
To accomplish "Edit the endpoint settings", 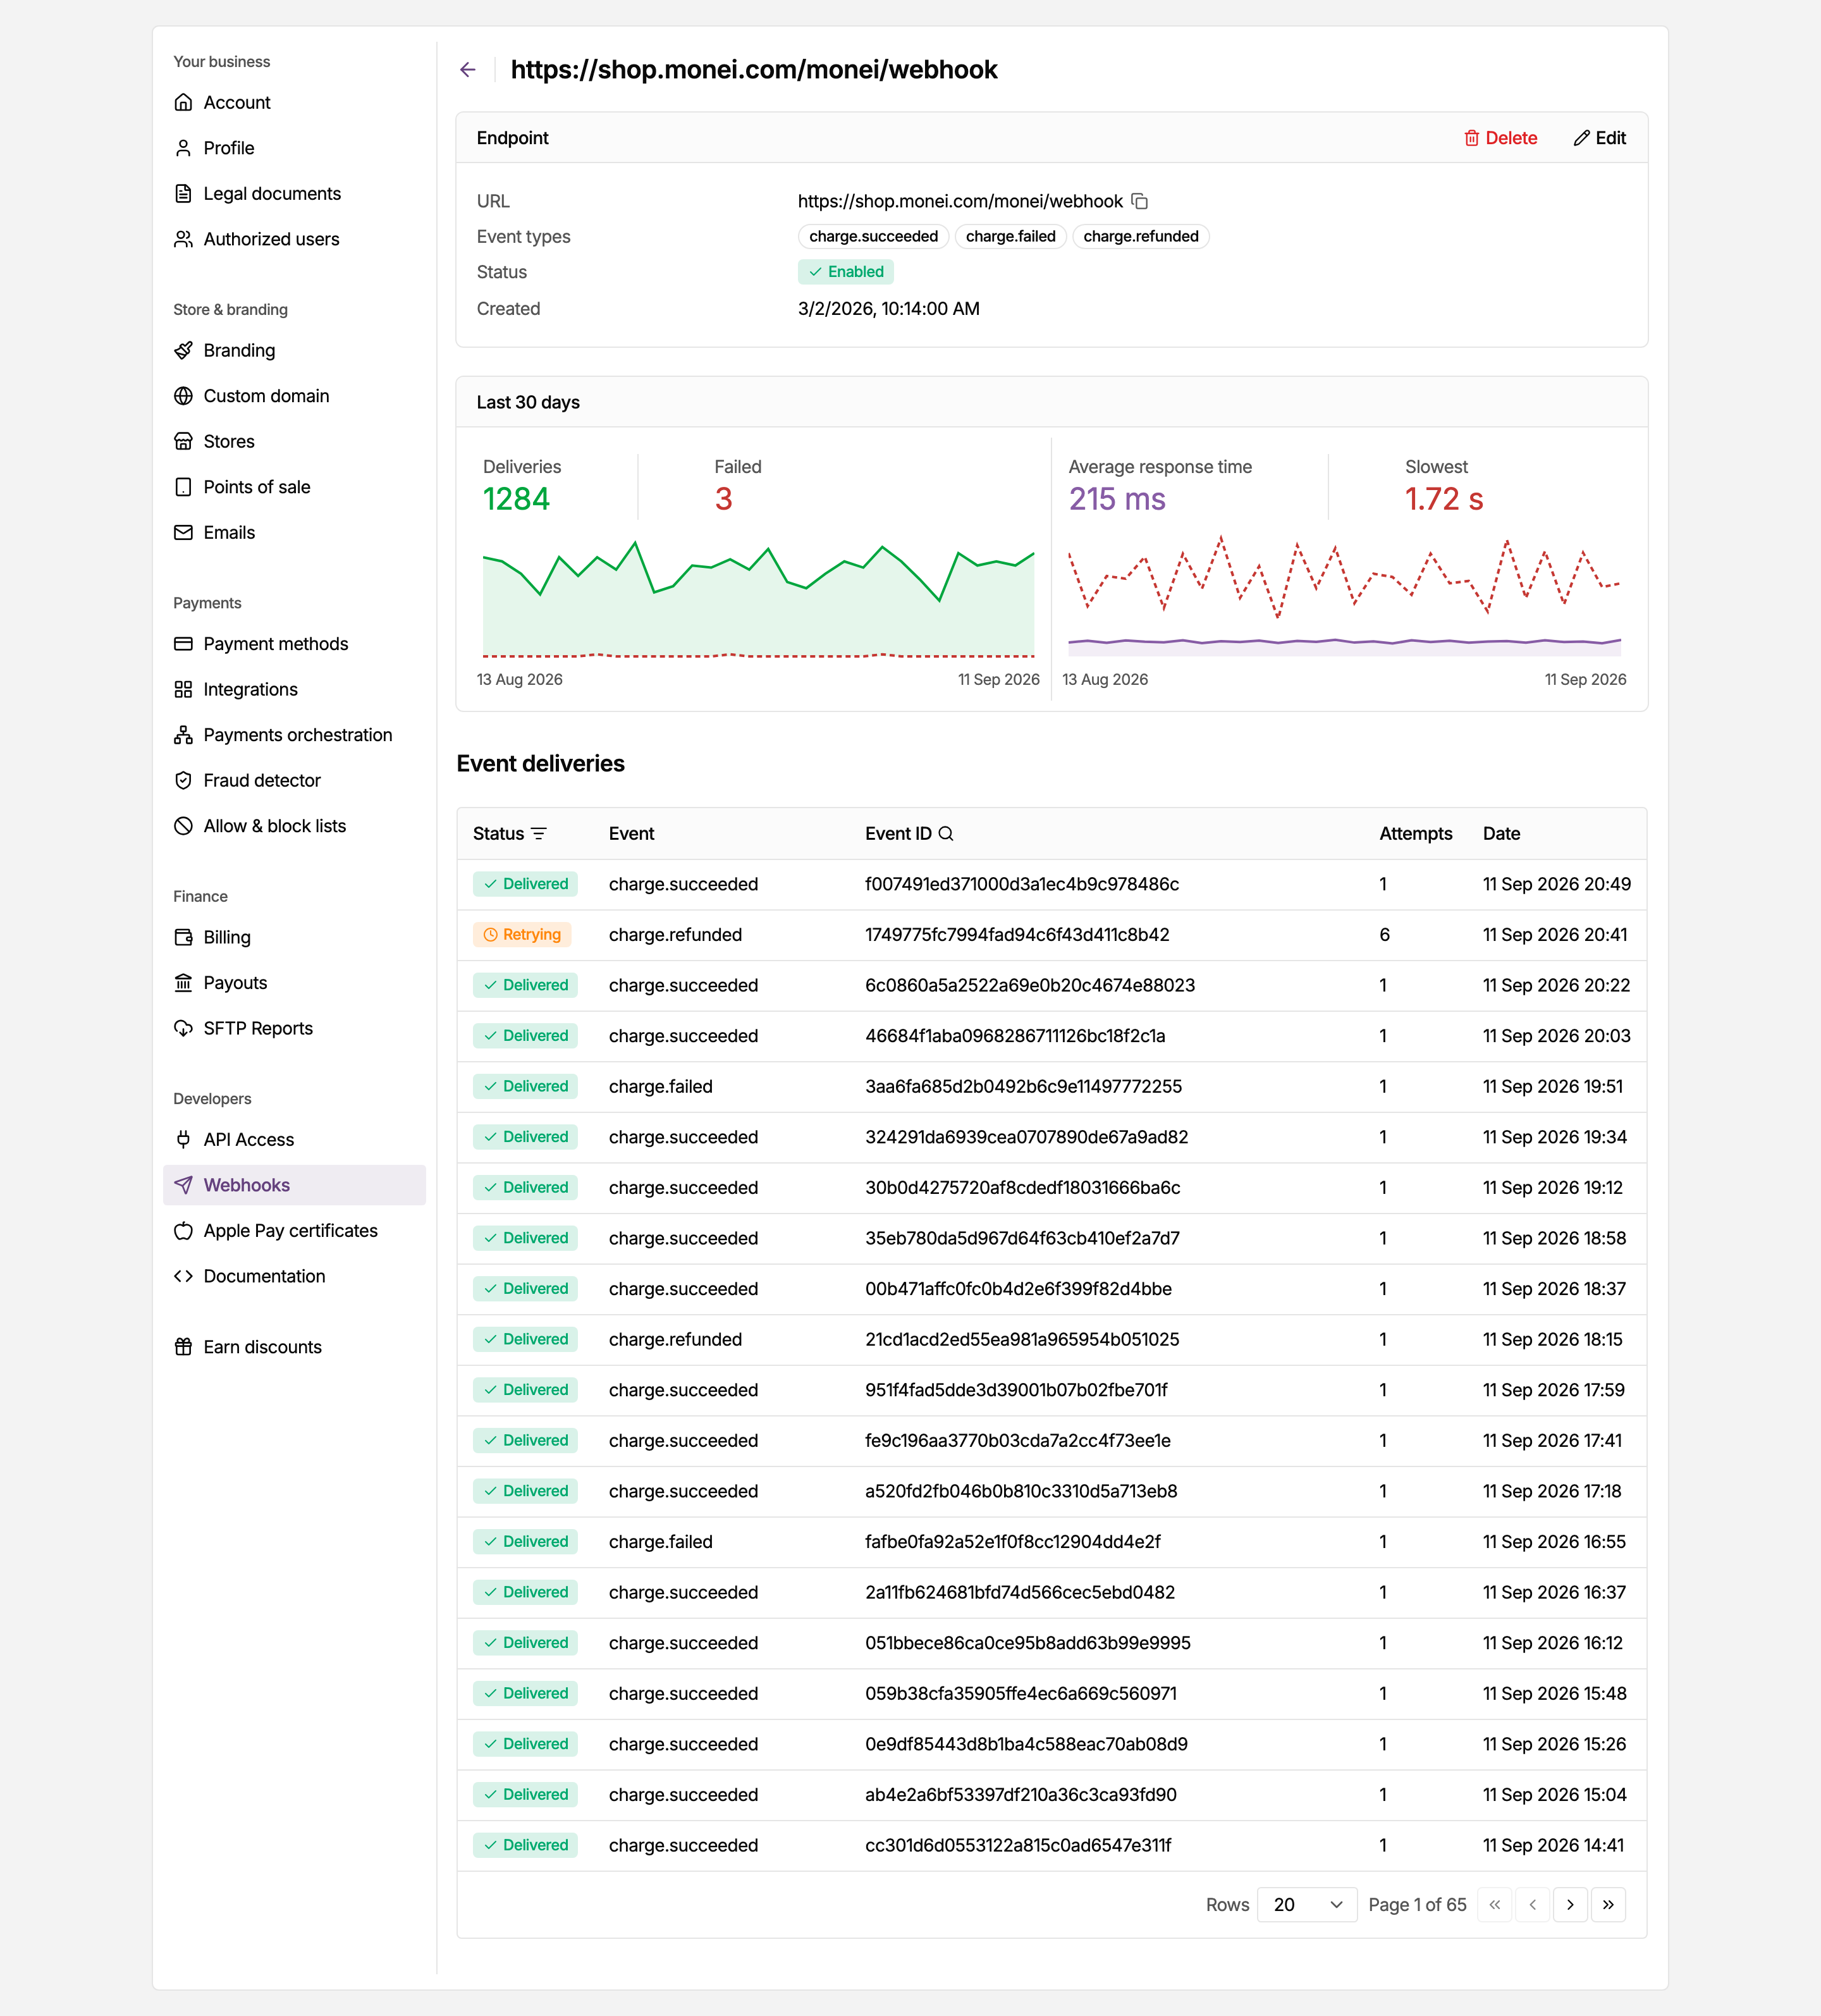I will click(1600, 138).
